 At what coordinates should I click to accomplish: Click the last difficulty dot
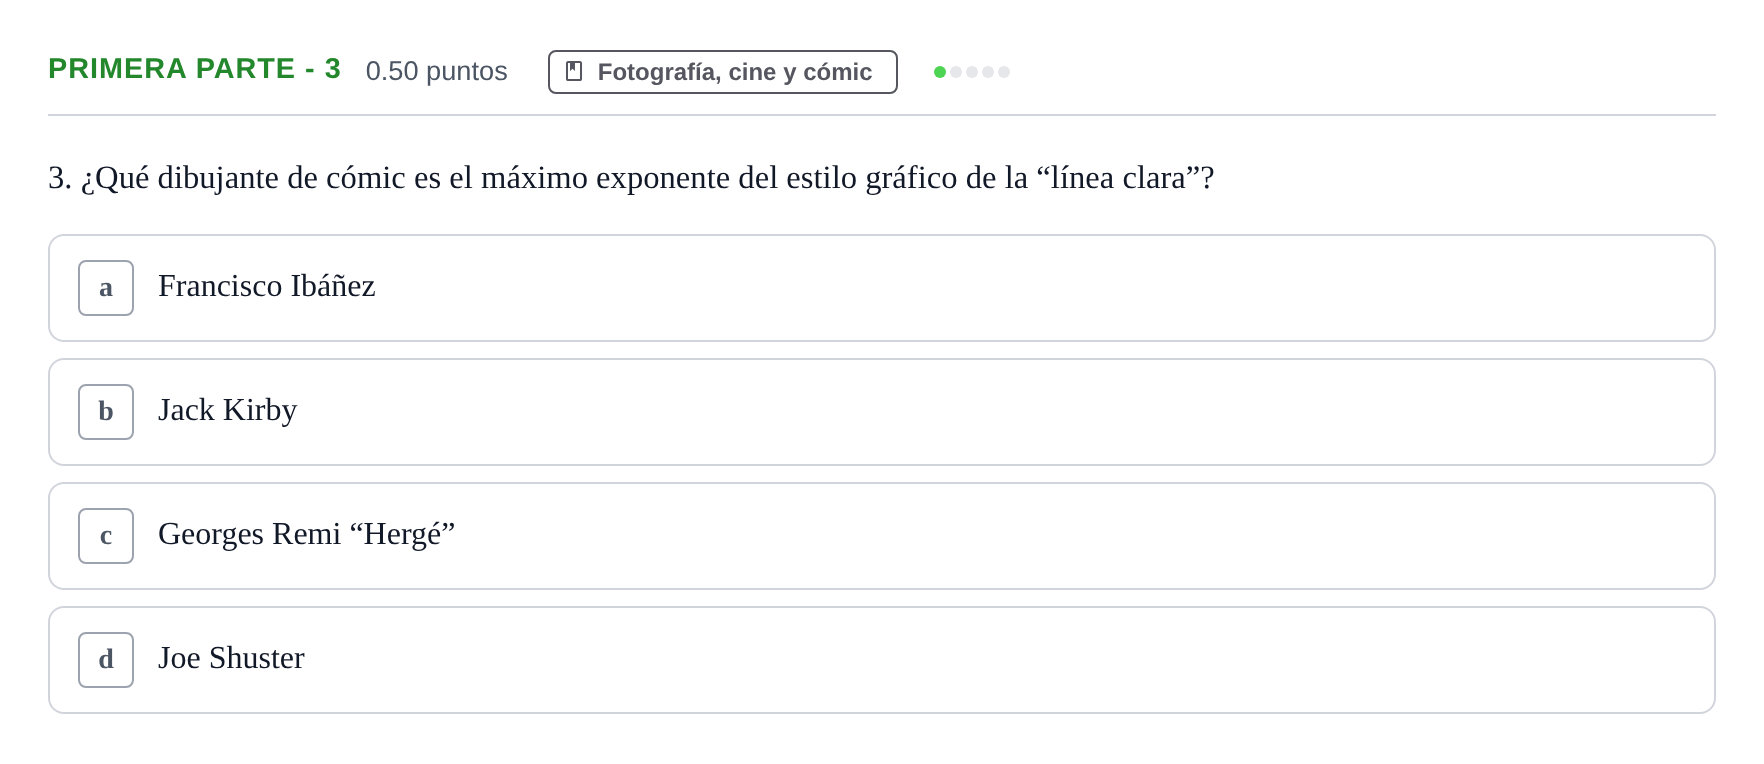[1004, 72]
